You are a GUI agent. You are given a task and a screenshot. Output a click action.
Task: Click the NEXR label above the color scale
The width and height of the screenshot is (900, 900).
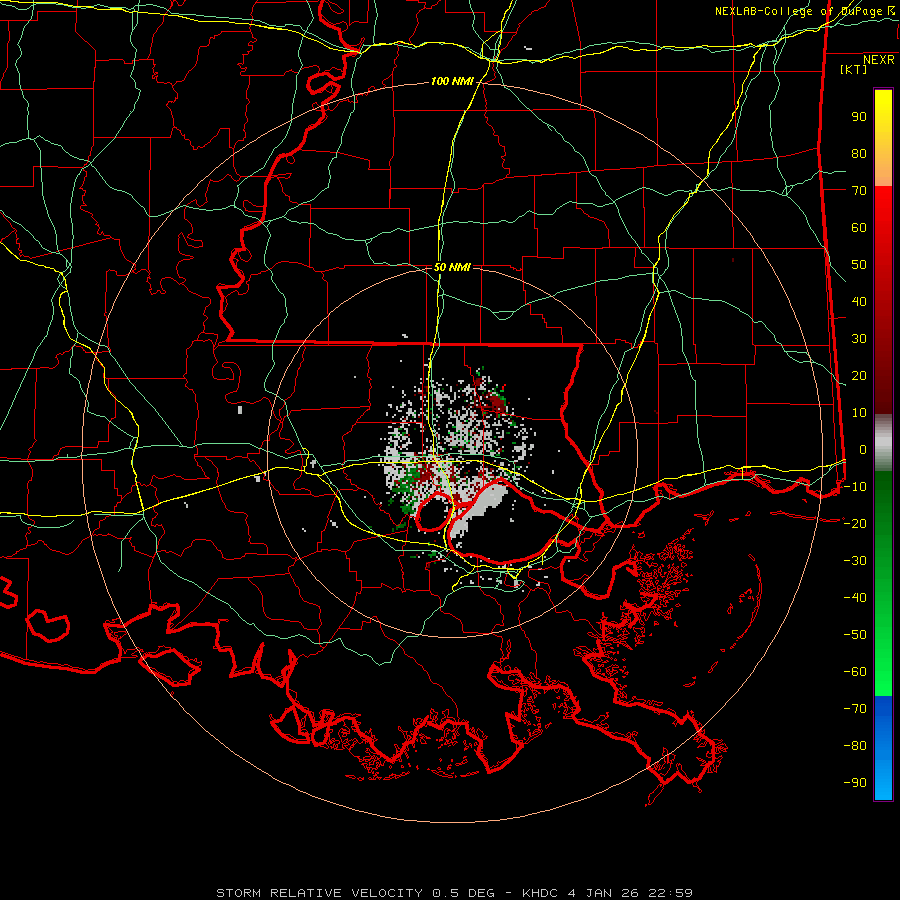tap(878, 60)
